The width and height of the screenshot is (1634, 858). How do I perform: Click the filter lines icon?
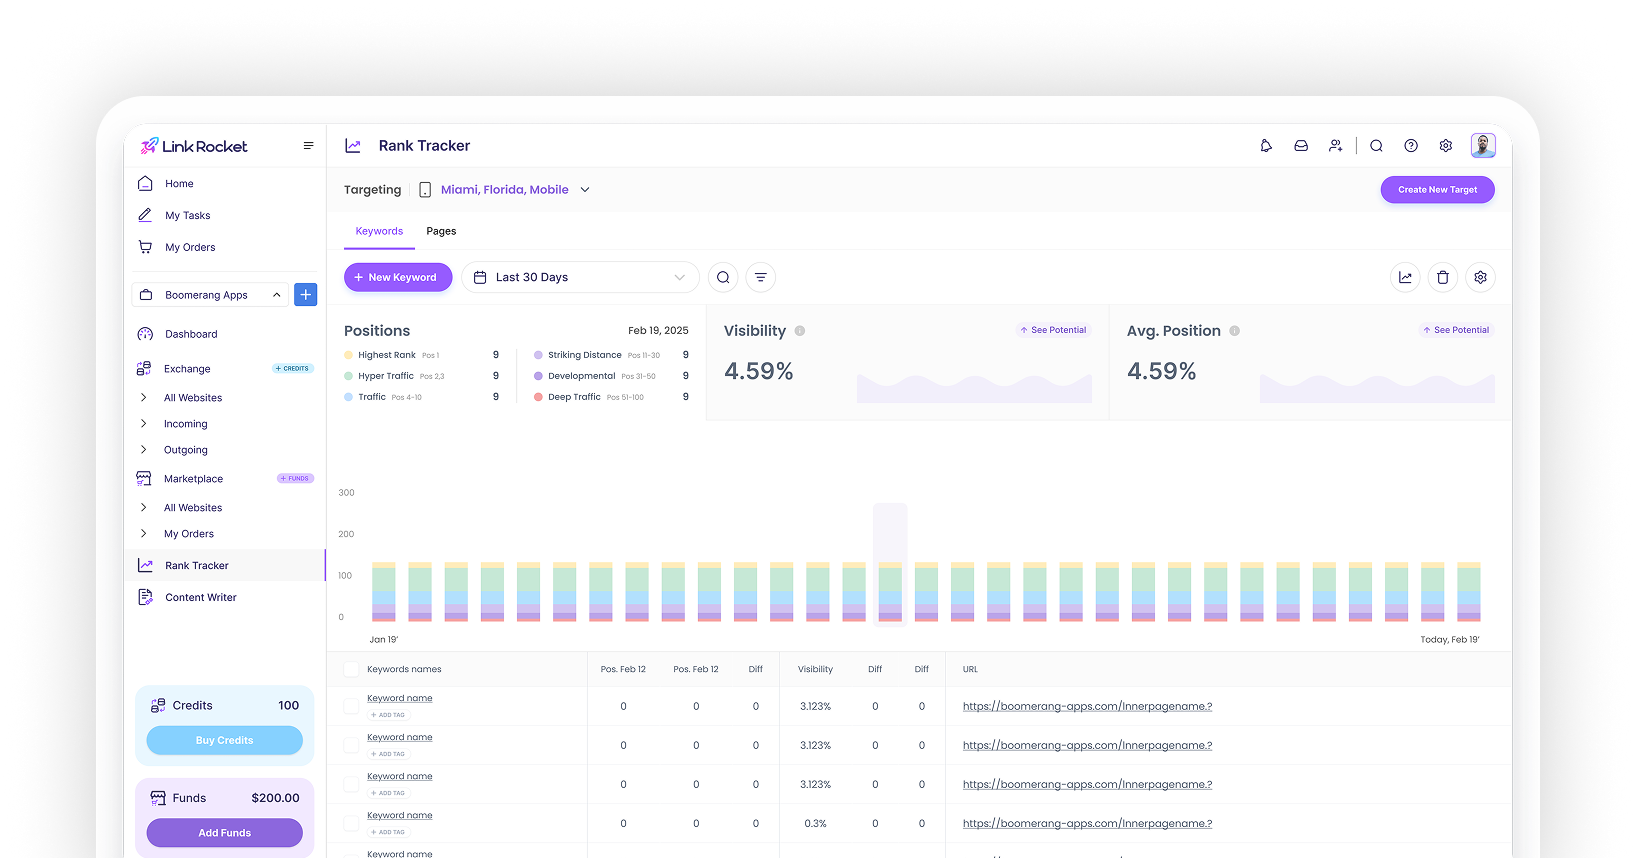tap(761, 278)
